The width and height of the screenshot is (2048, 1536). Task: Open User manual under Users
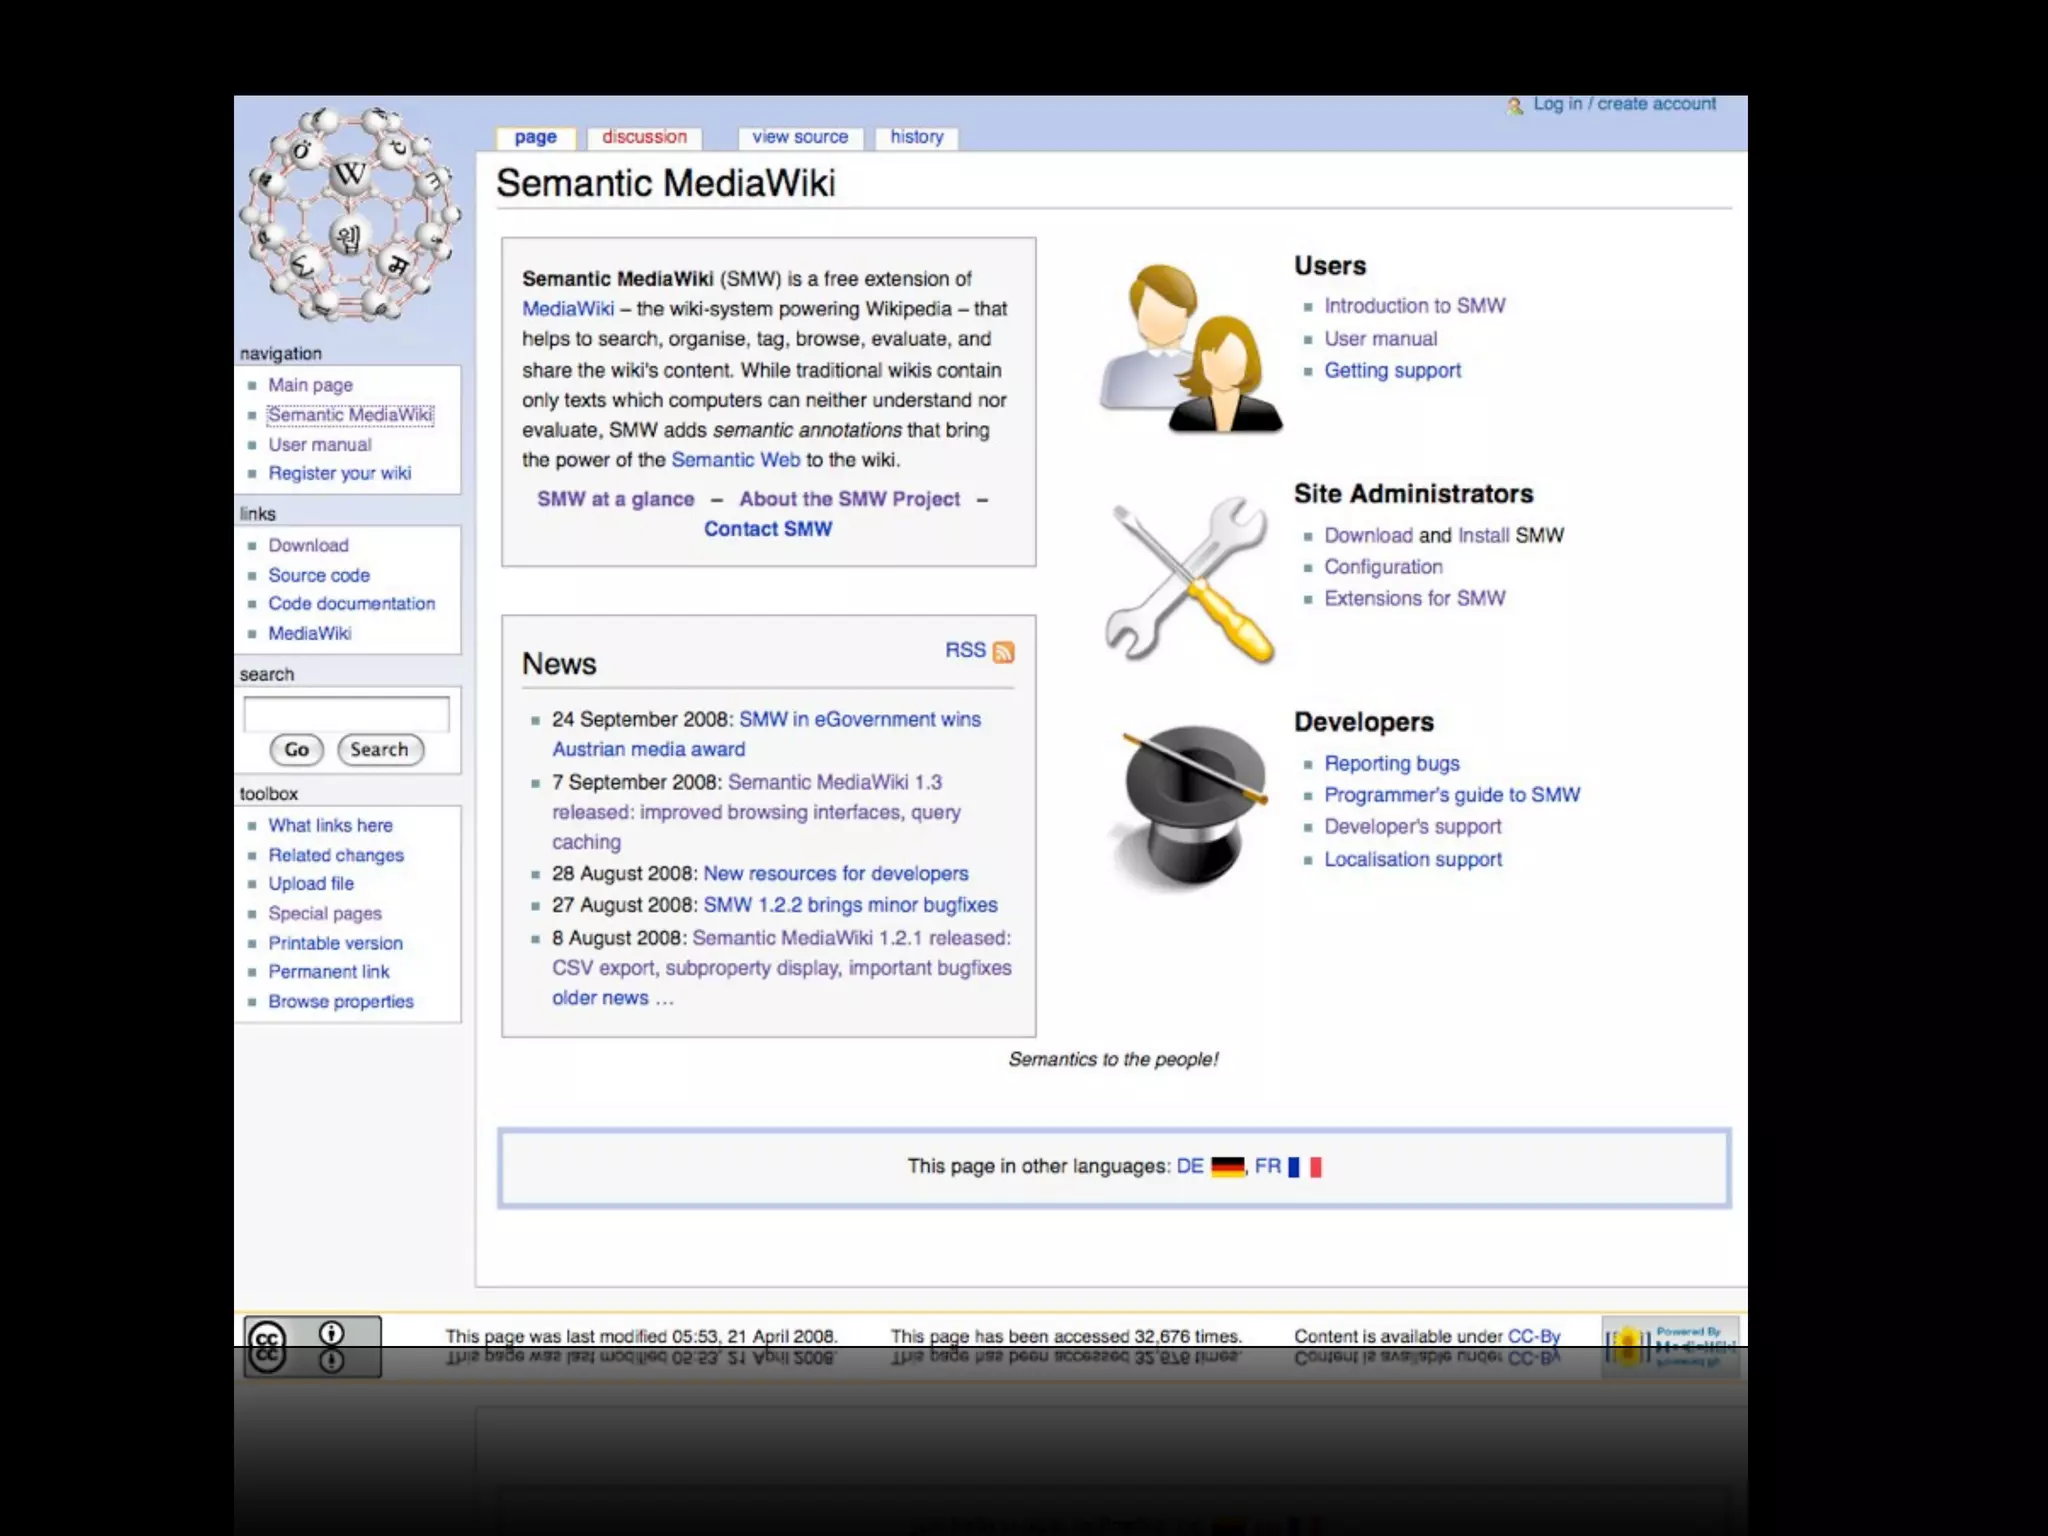tap(1381, 339)
